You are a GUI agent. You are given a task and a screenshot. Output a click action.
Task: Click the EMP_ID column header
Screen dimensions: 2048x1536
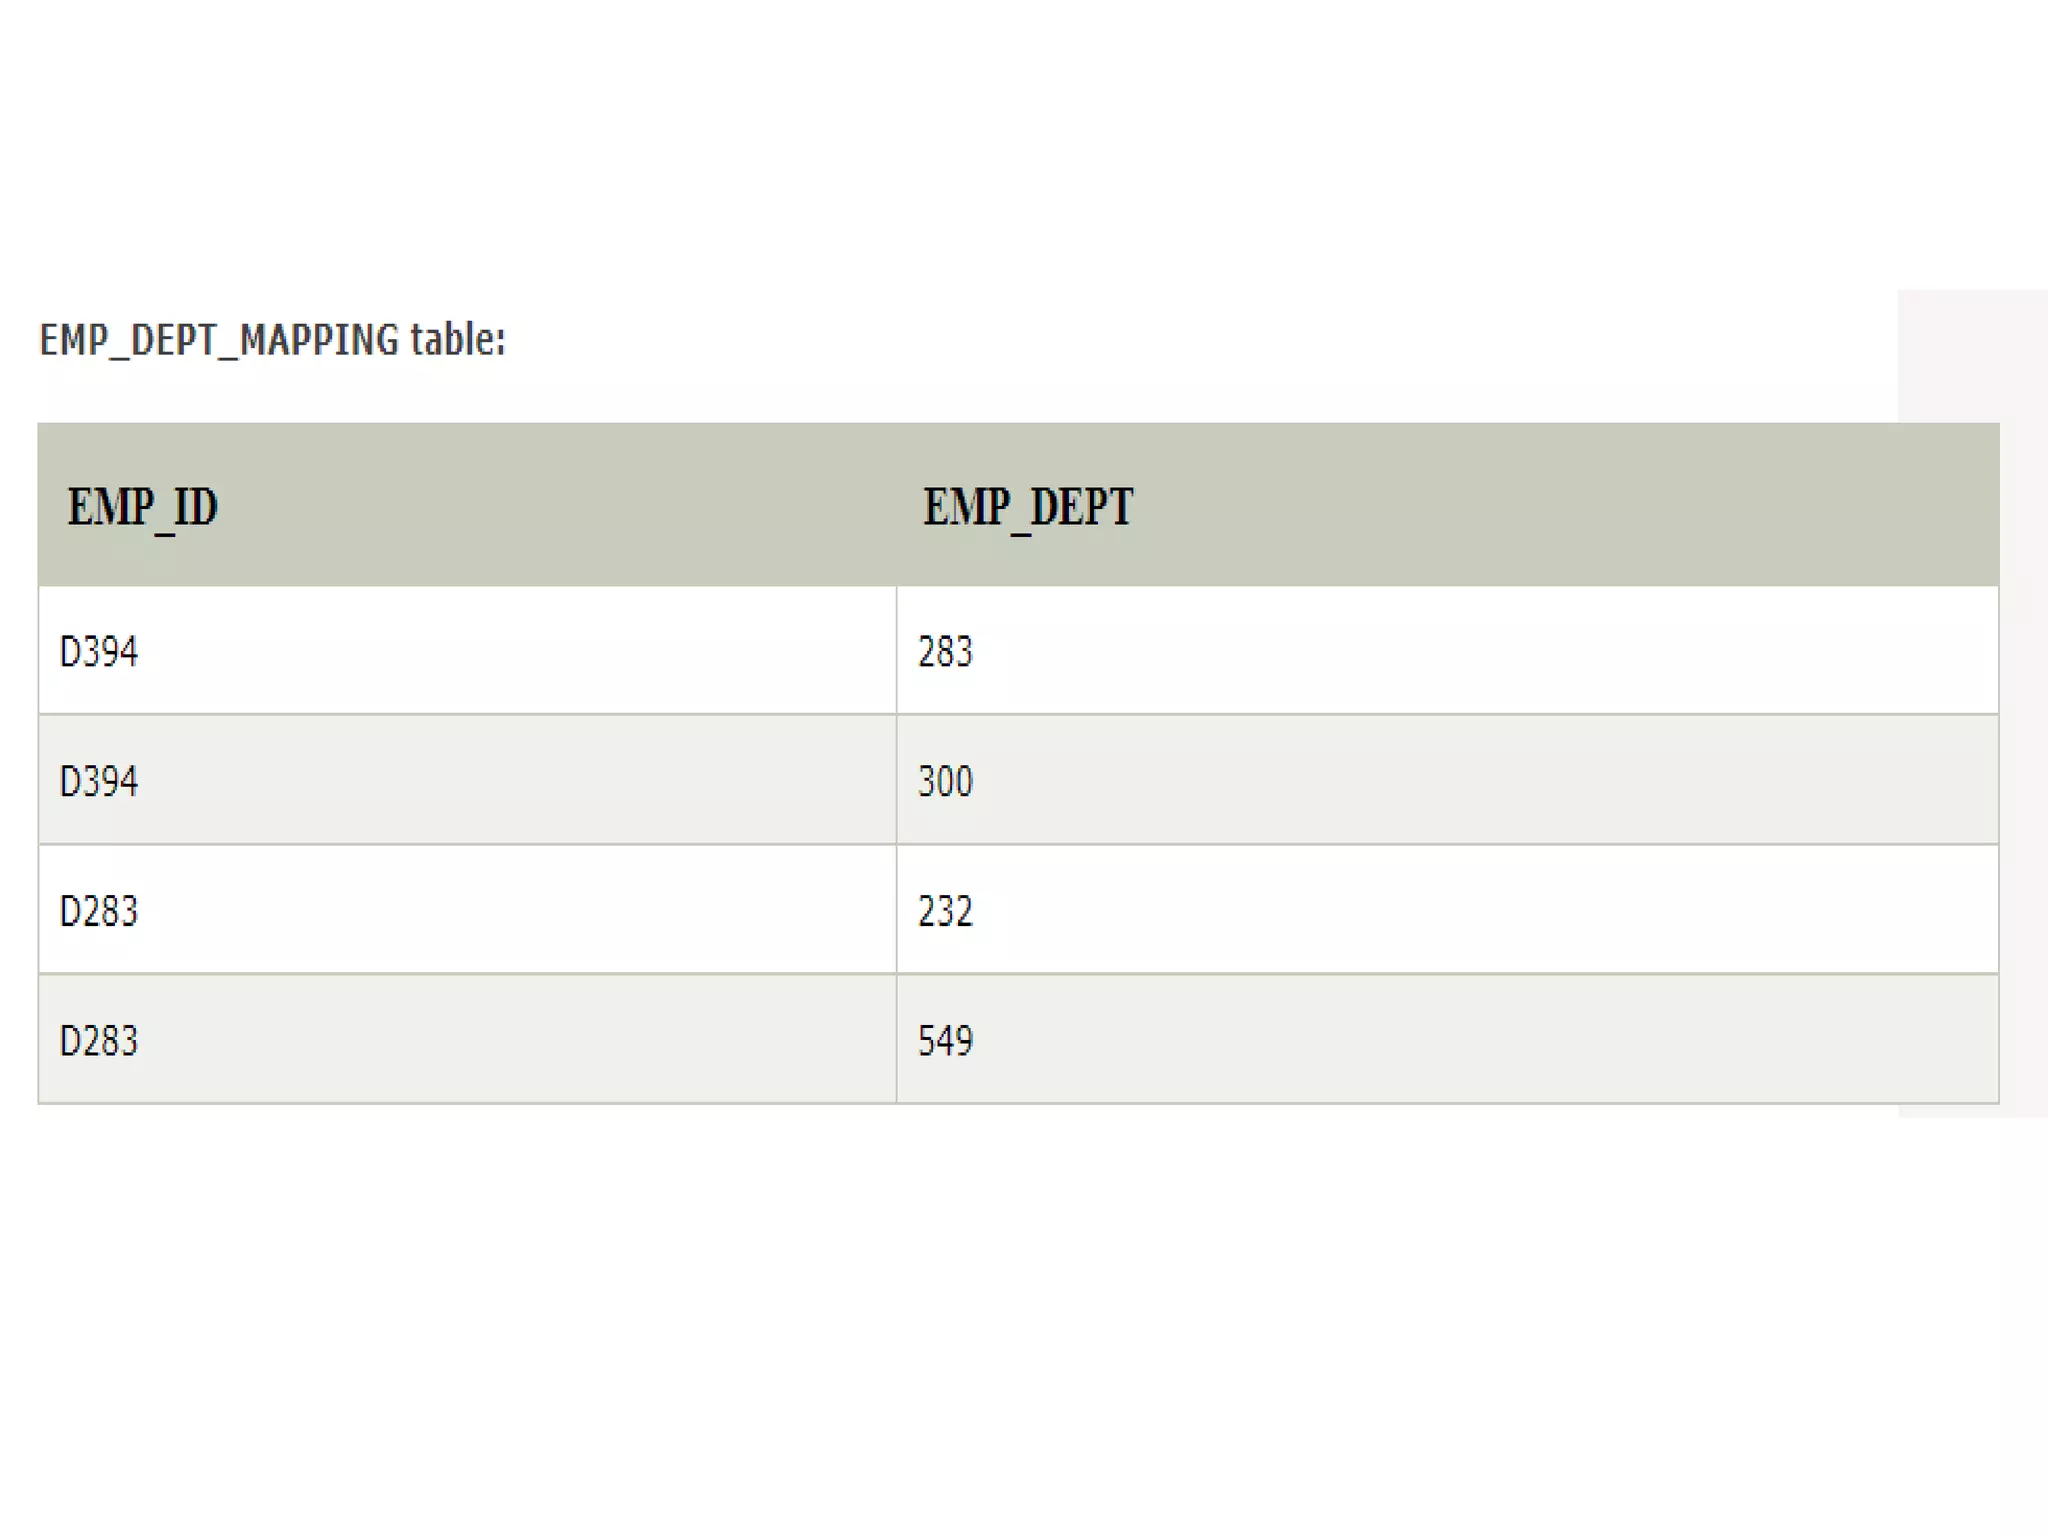tap(142, 507)
